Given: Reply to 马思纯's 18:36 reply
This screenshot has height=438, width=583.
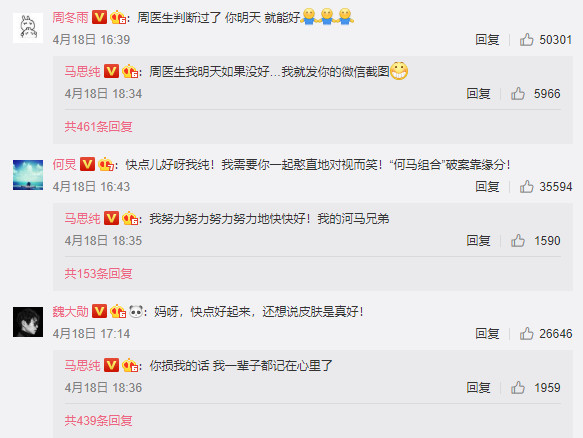Looking at the screenshot, I should [478, 388].
